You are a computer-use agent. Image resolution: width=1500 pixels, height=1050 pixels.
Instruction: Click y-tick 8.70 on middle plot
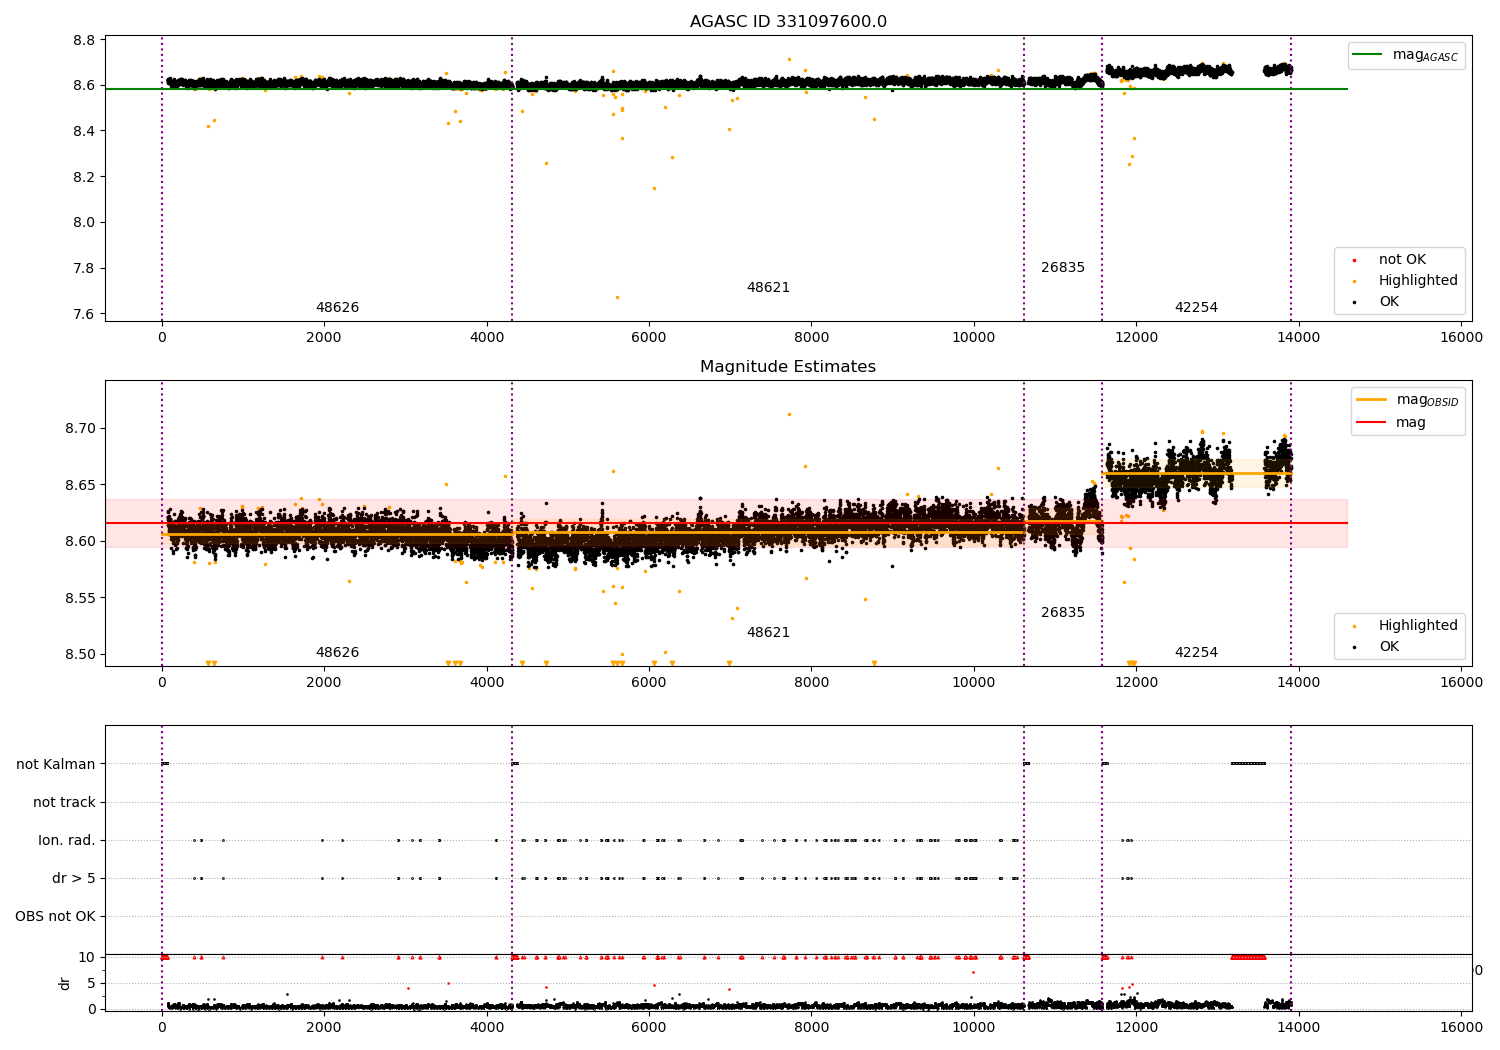[x=80, y=428]
